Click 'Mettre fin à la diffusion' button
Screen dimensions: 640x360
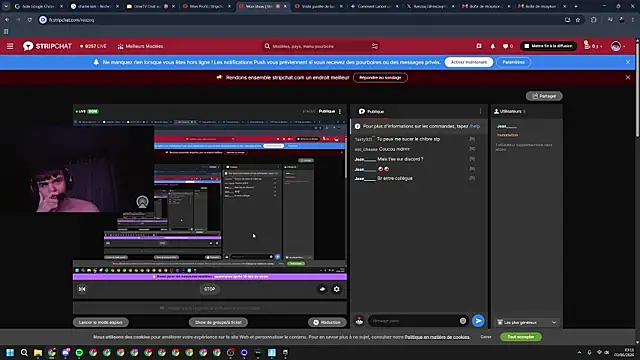pyautogui.click(x=548, y=46)
